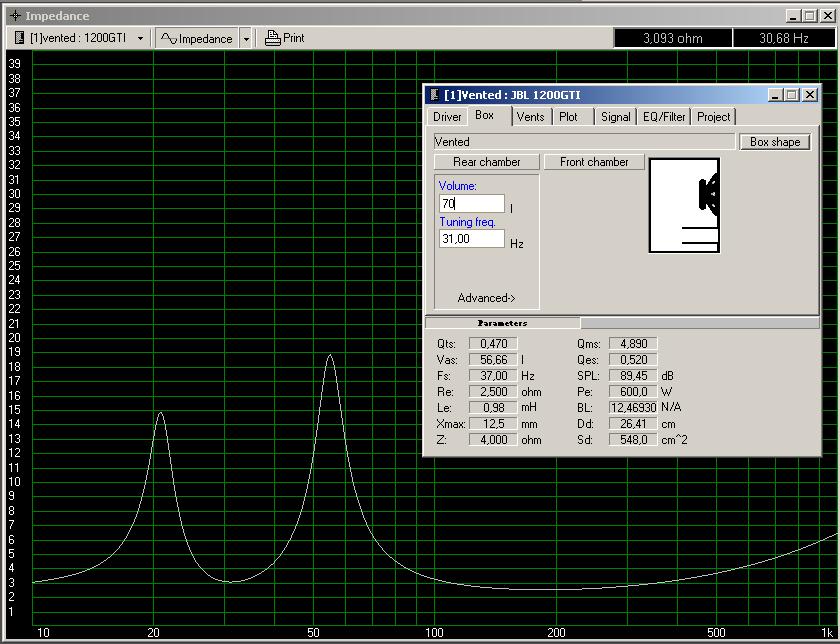Click the Volume input field

pyautogui.click(x=471, y=204)
